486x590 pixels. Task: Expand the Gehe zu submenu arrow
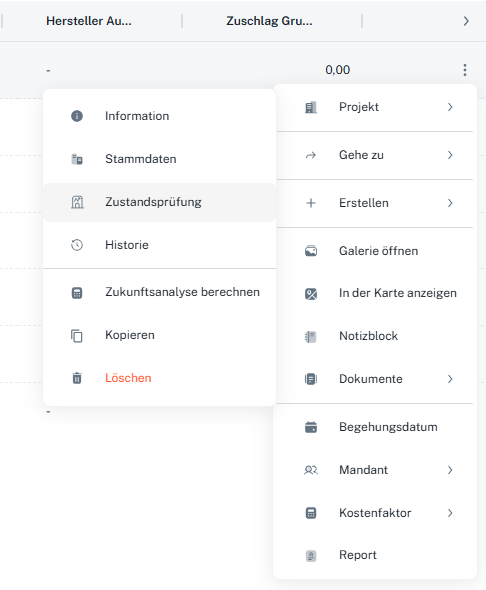pos(450,155)
